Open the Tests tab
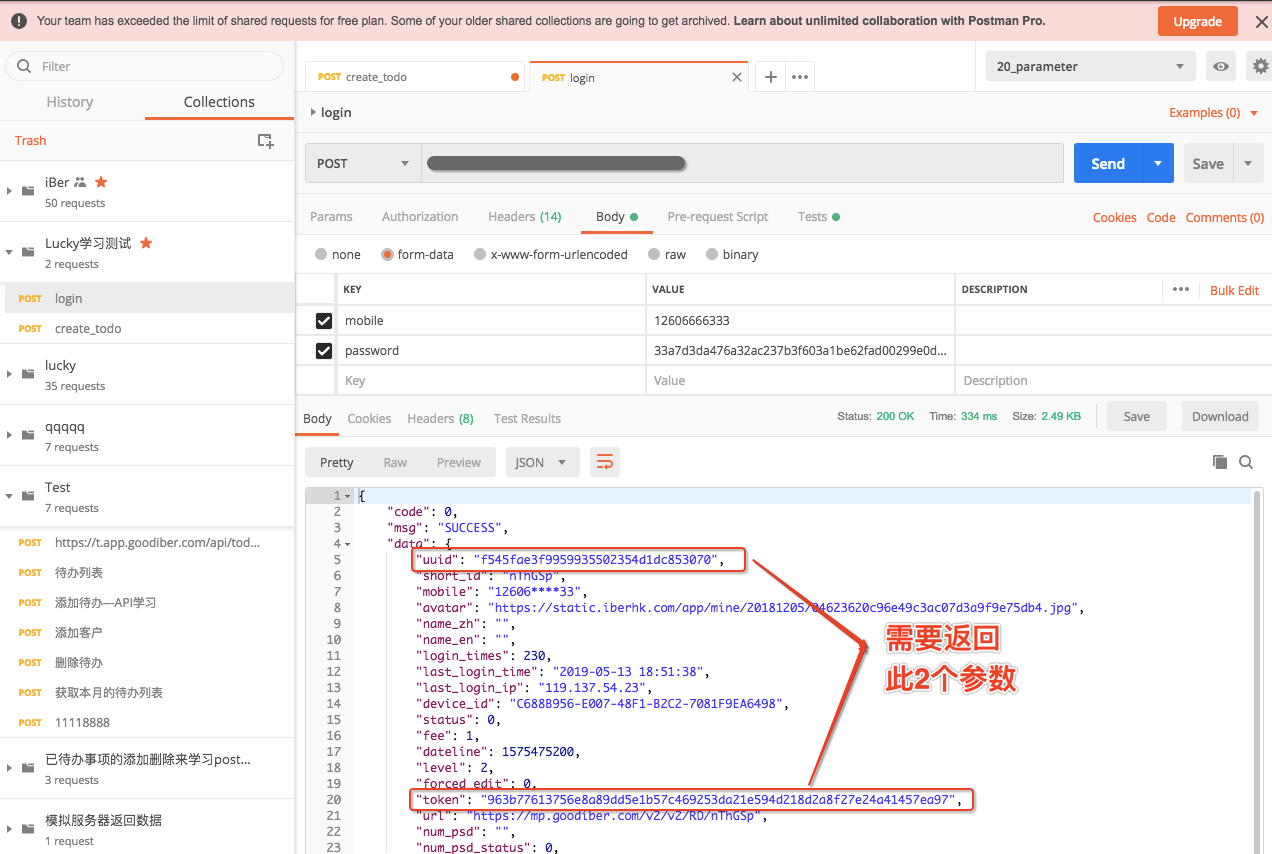 coord(818,217)
